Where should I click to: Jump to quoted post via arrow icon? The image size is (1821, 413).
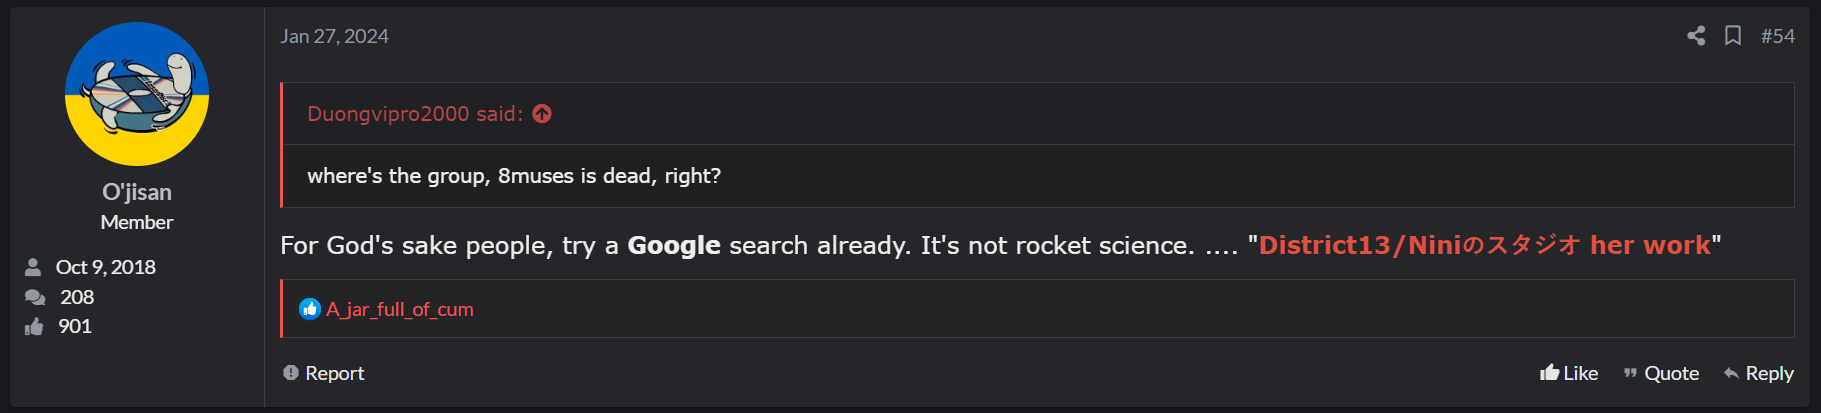coord(542,114)
